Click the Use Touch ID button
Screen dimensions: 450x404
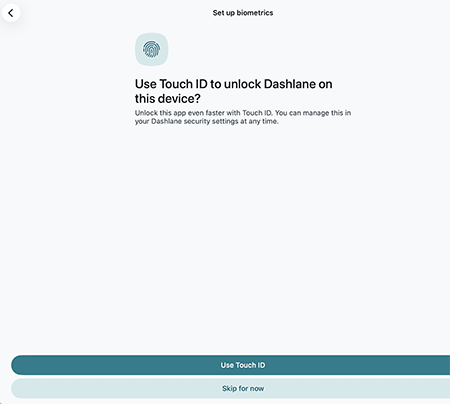231,365
